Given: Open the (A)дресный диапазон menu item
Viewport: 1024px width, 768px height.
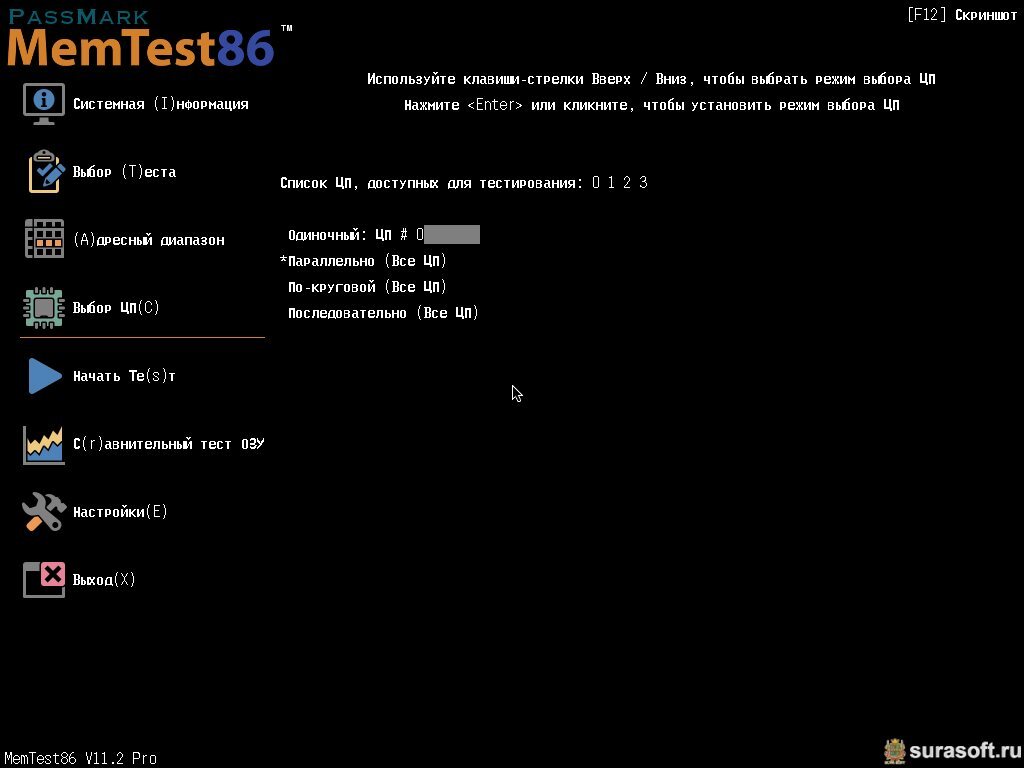Looking at the screenshot, I should 149,240.
